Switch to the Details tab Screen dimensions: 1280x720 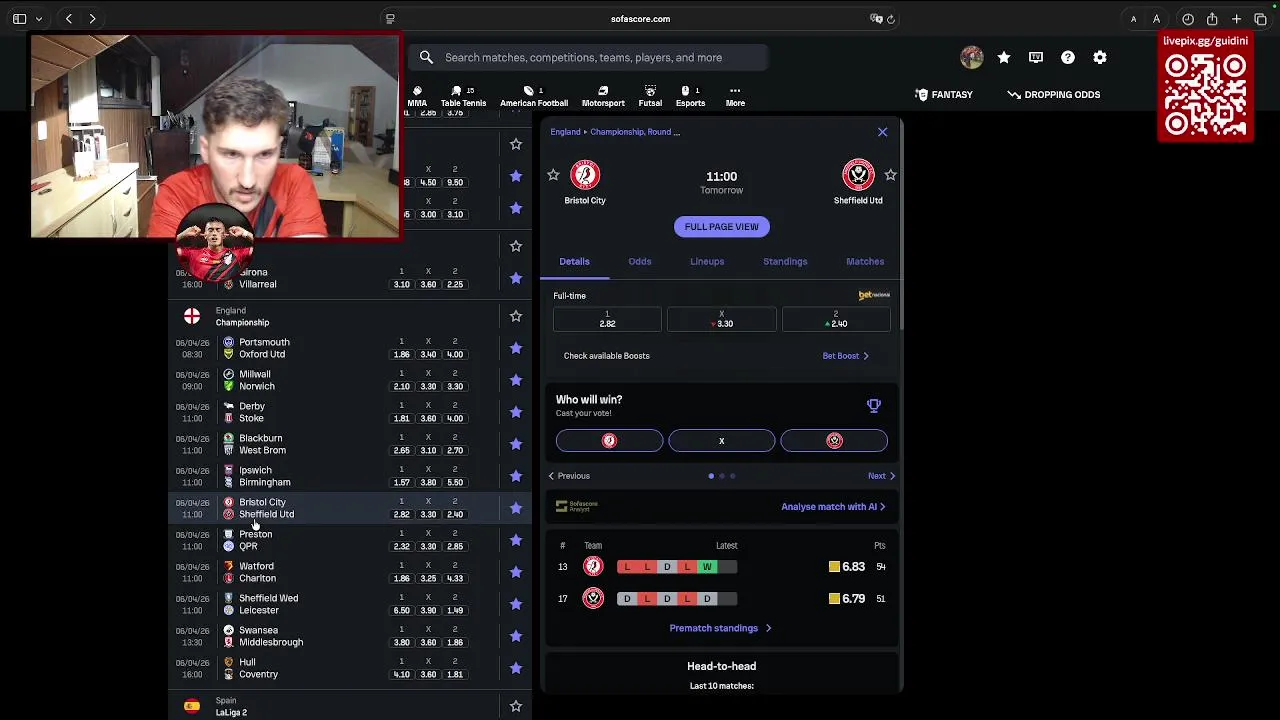pos(574,262)
